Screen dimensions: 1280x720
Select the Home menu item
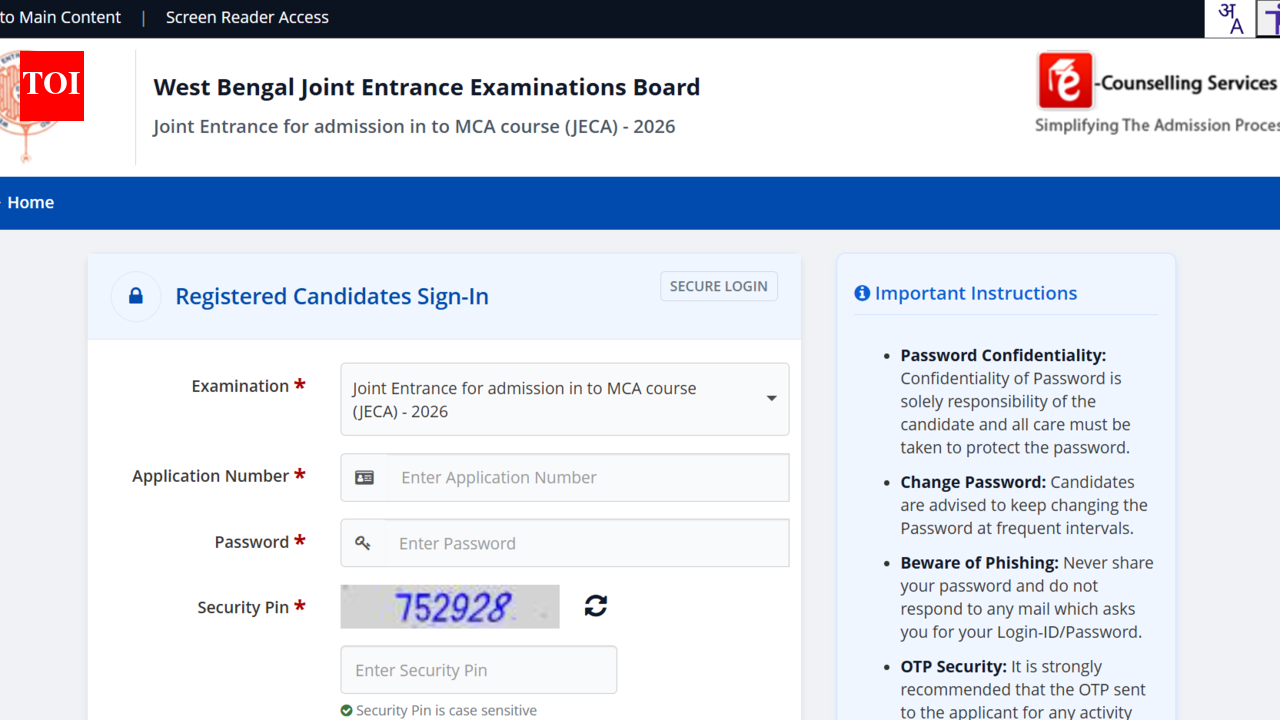point(31,202)
